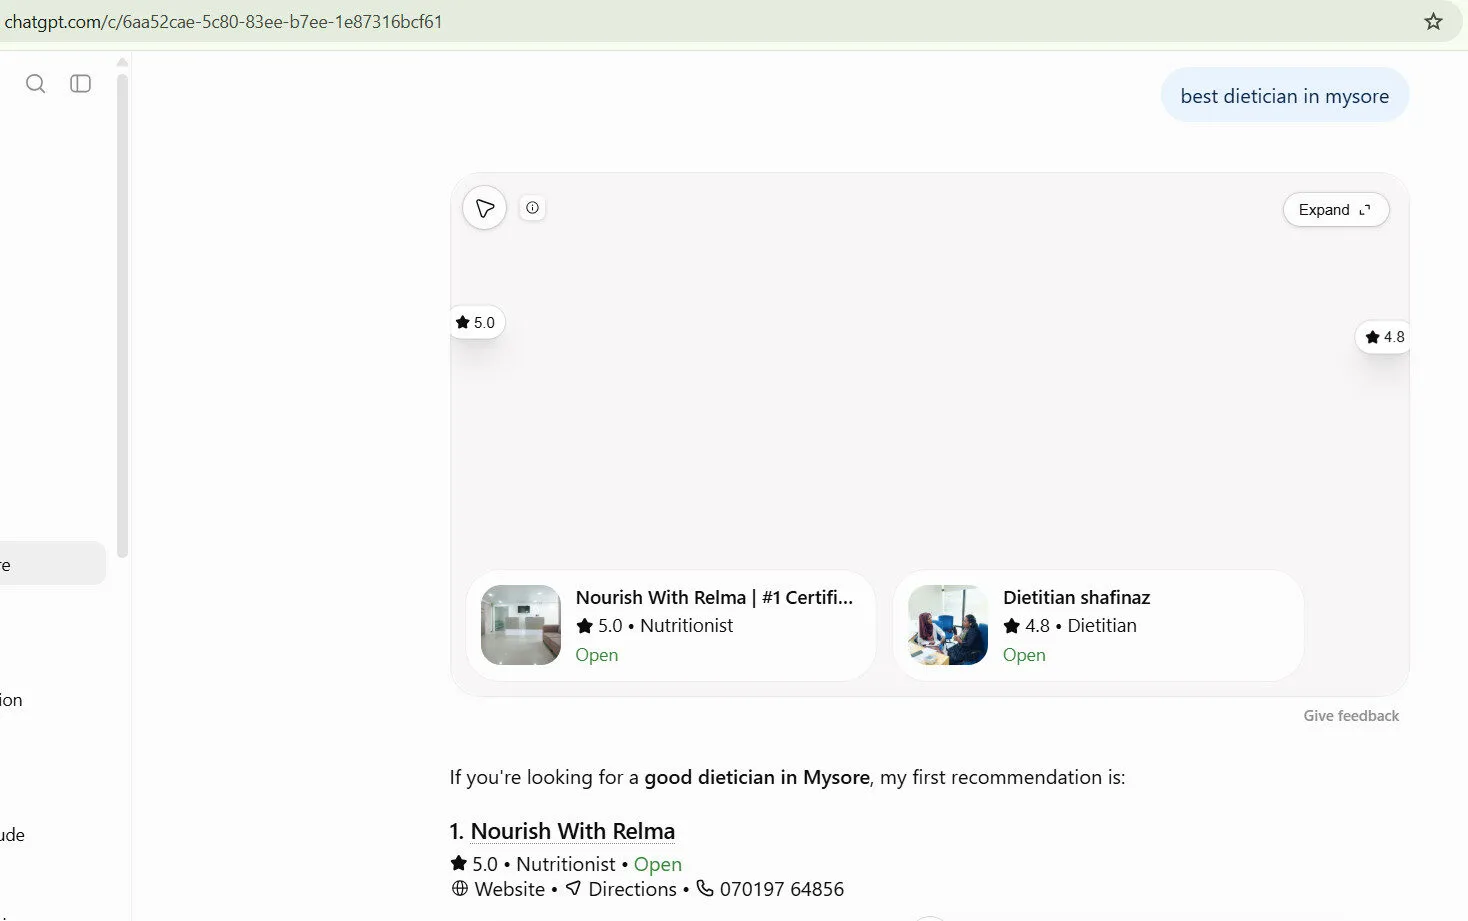Click the Dietitian shafinaz card title

[1076, 597]
